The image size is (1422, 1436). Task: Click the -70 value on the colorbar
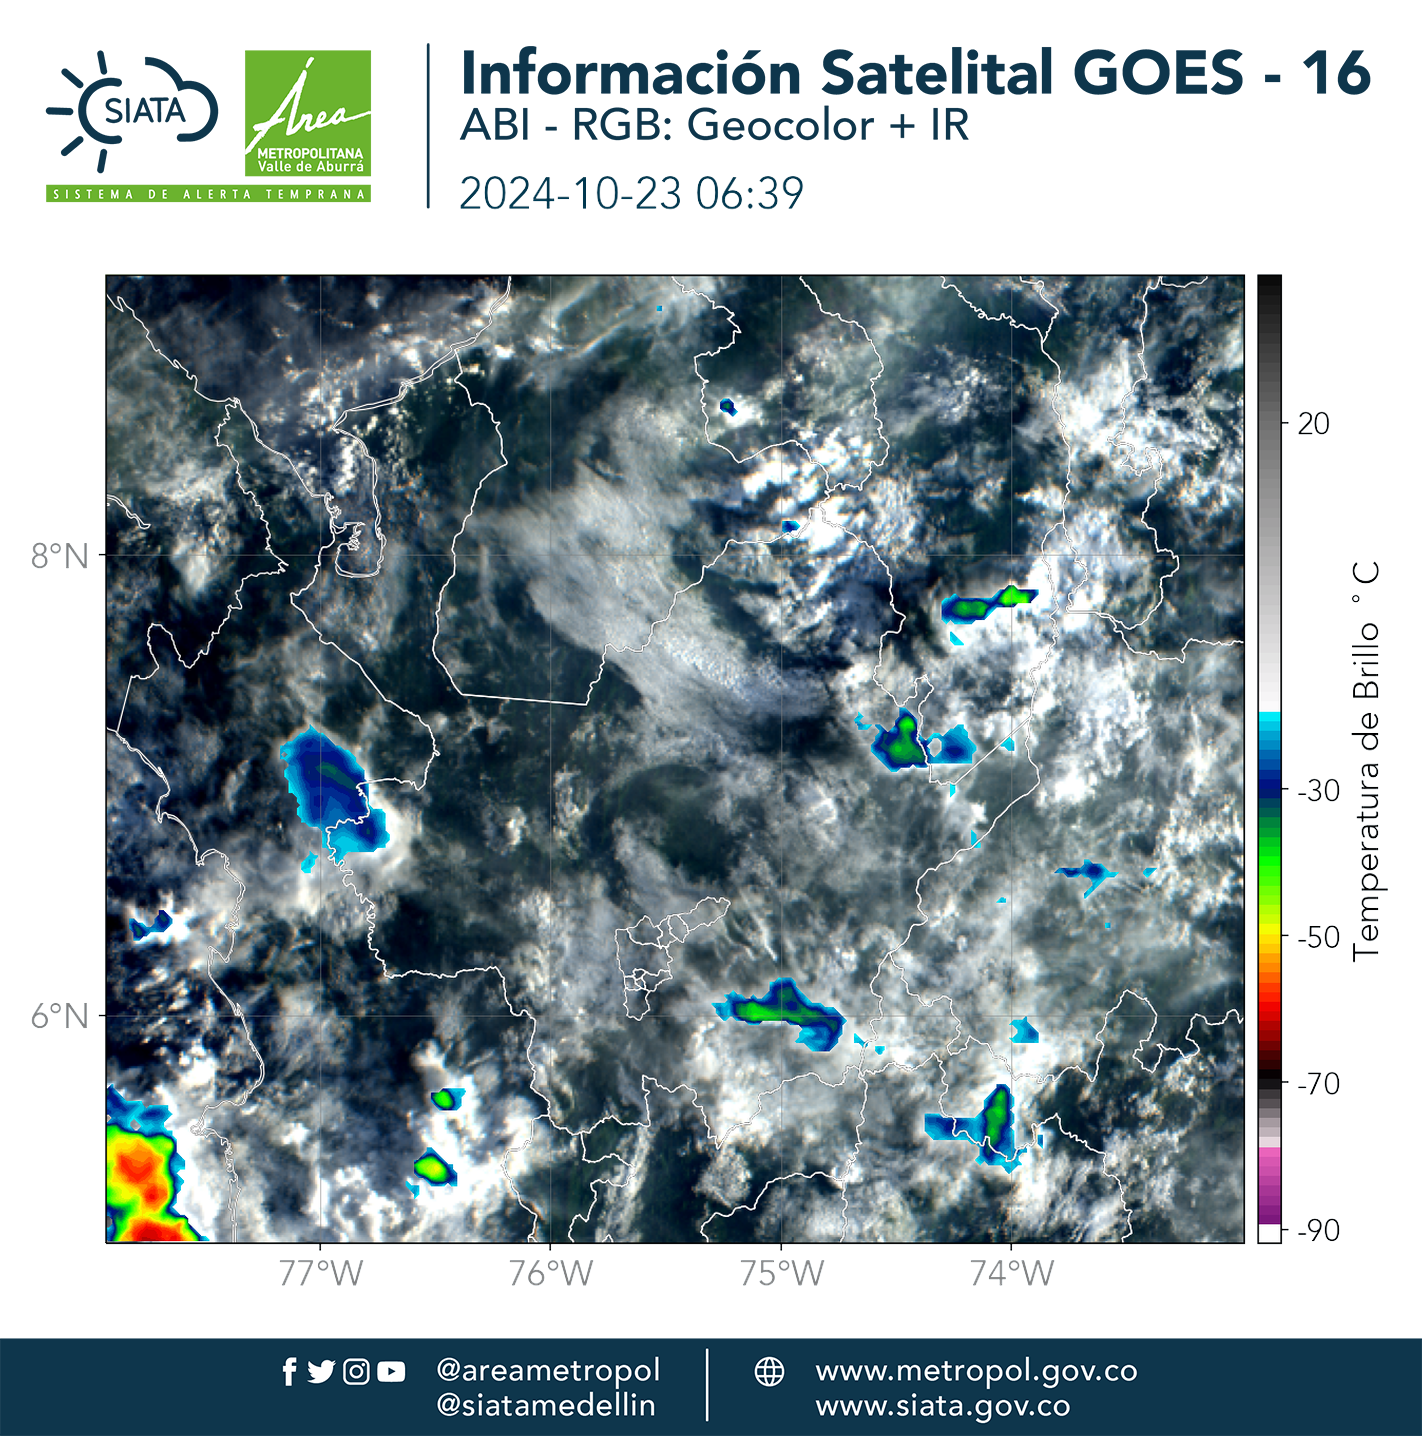(1318, 1084)
